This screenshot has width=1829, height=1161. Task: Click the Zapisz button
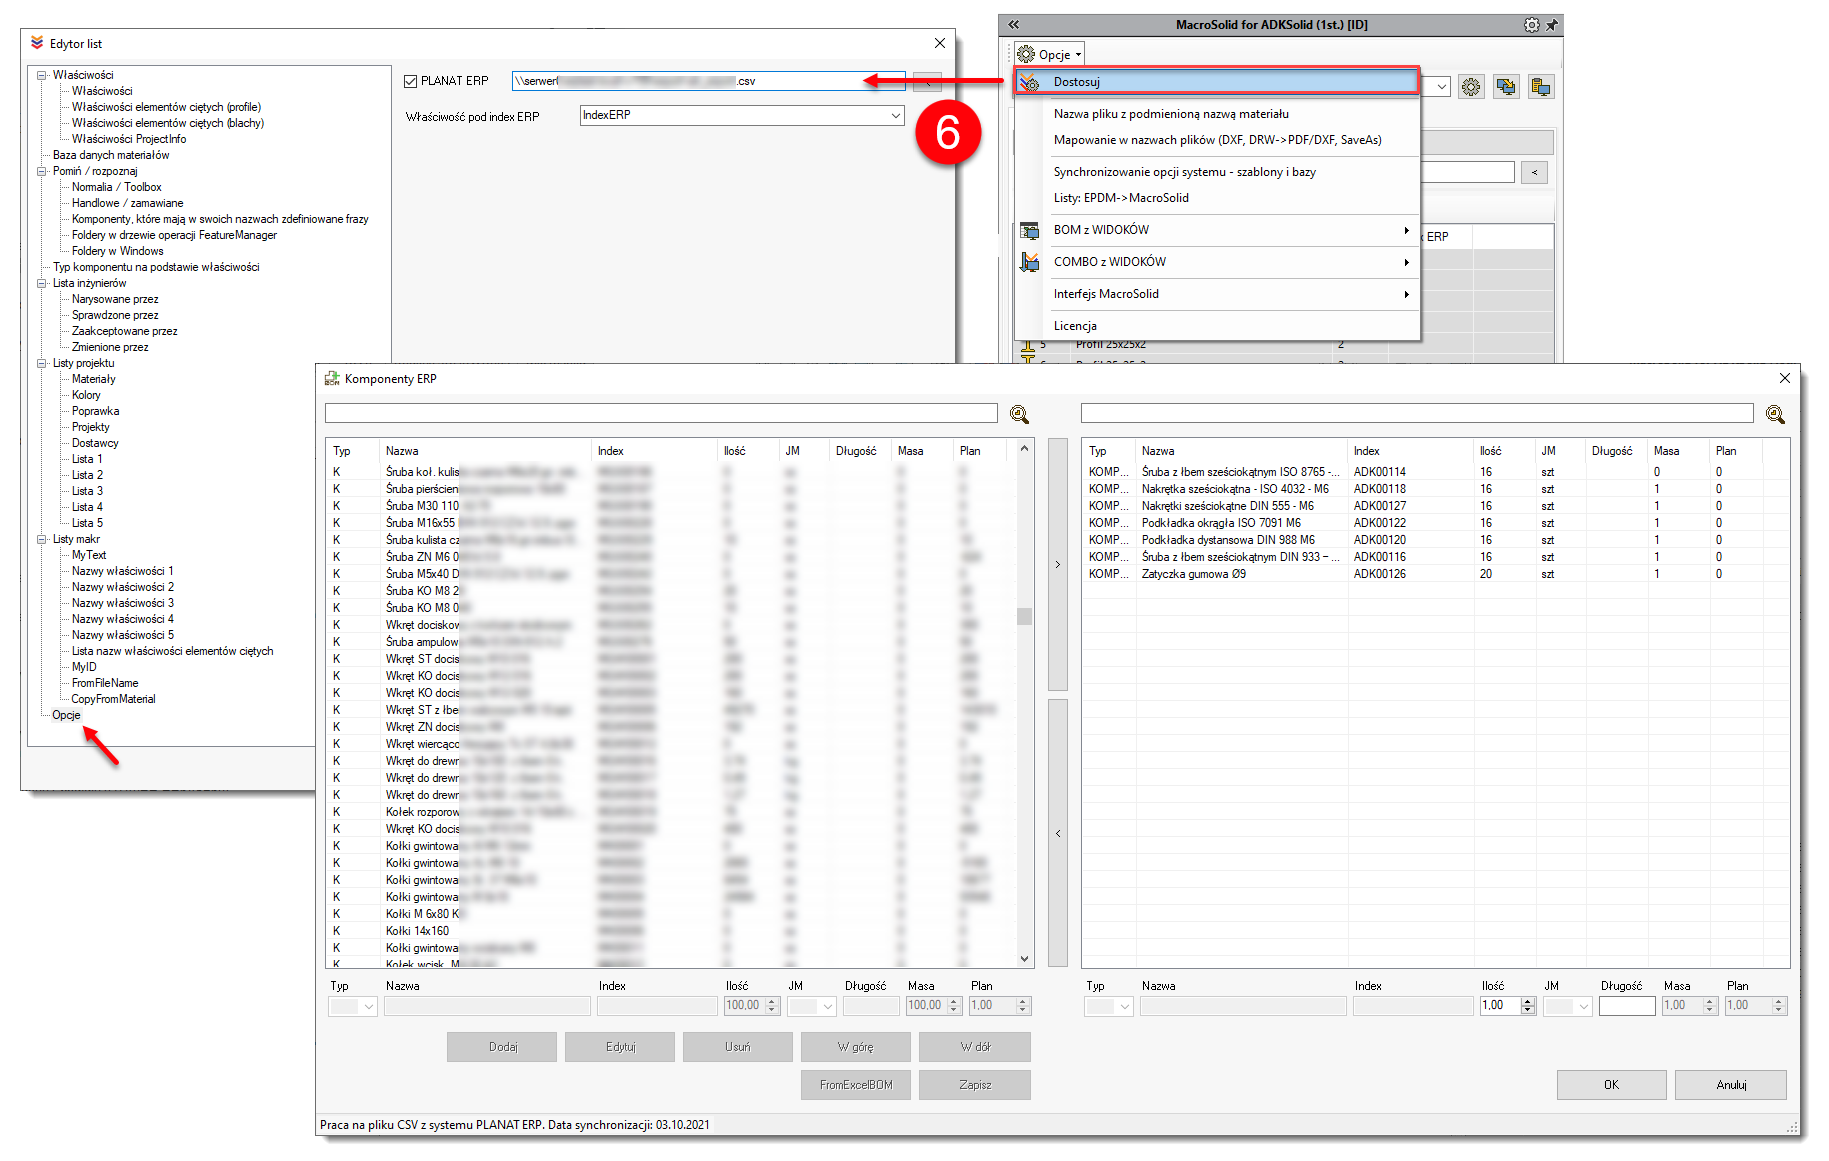(x=975, y=1085)
